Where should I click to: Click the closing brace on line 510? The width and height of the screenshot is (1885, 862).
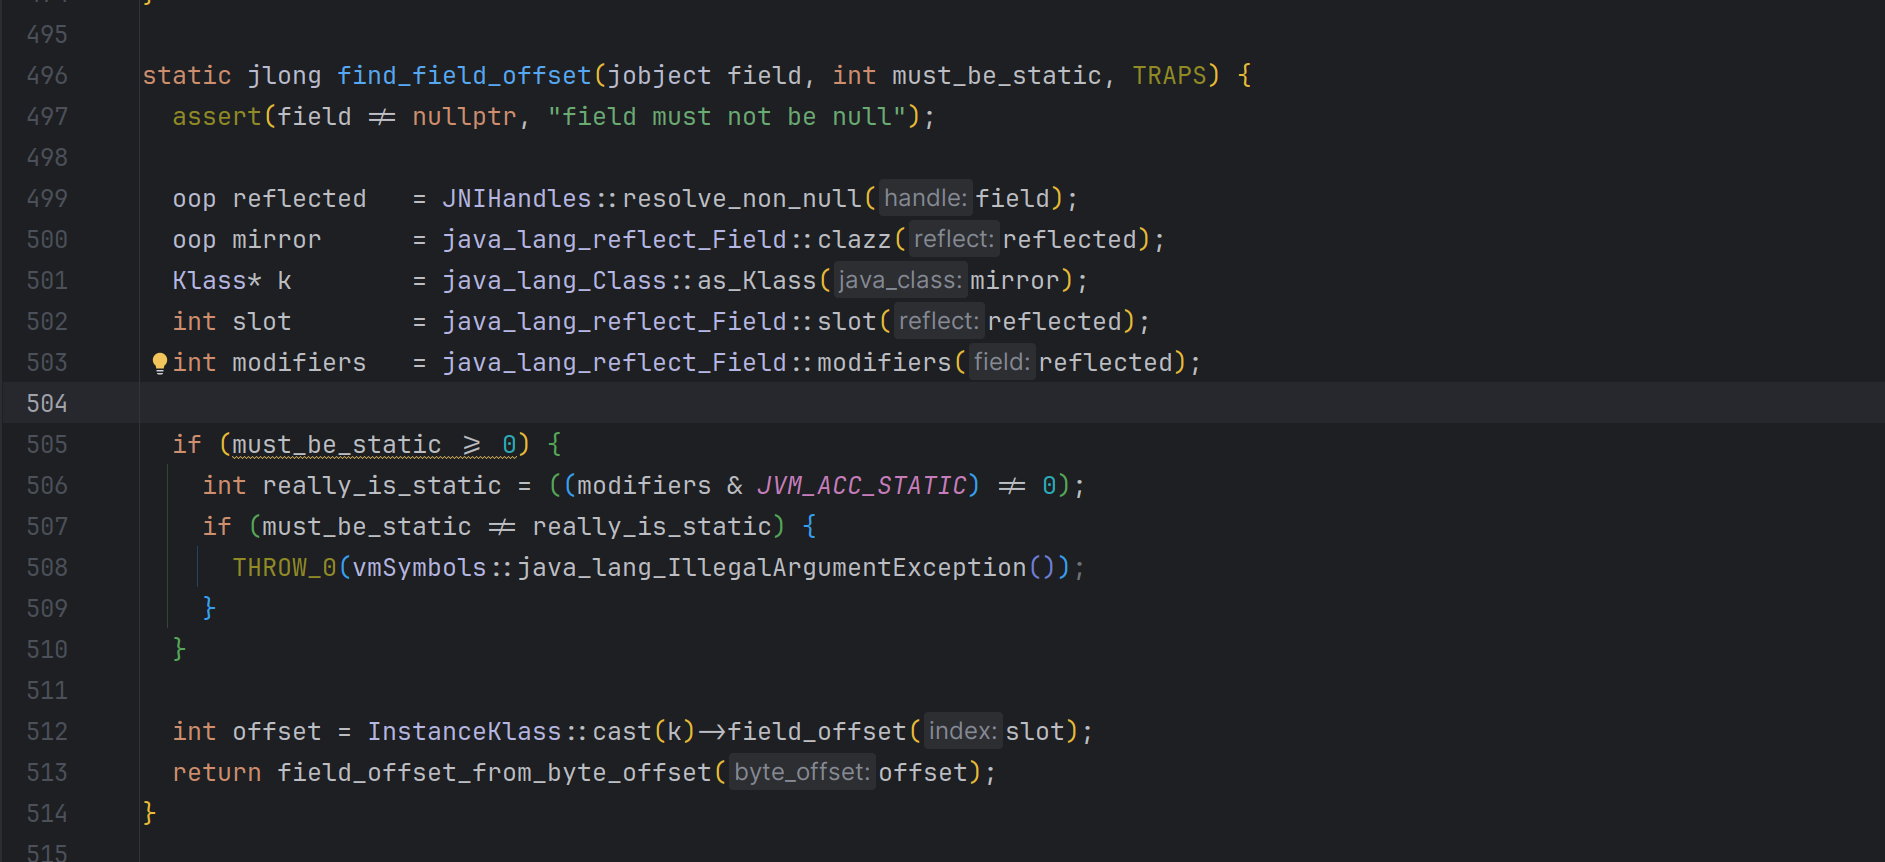[179, 650]
